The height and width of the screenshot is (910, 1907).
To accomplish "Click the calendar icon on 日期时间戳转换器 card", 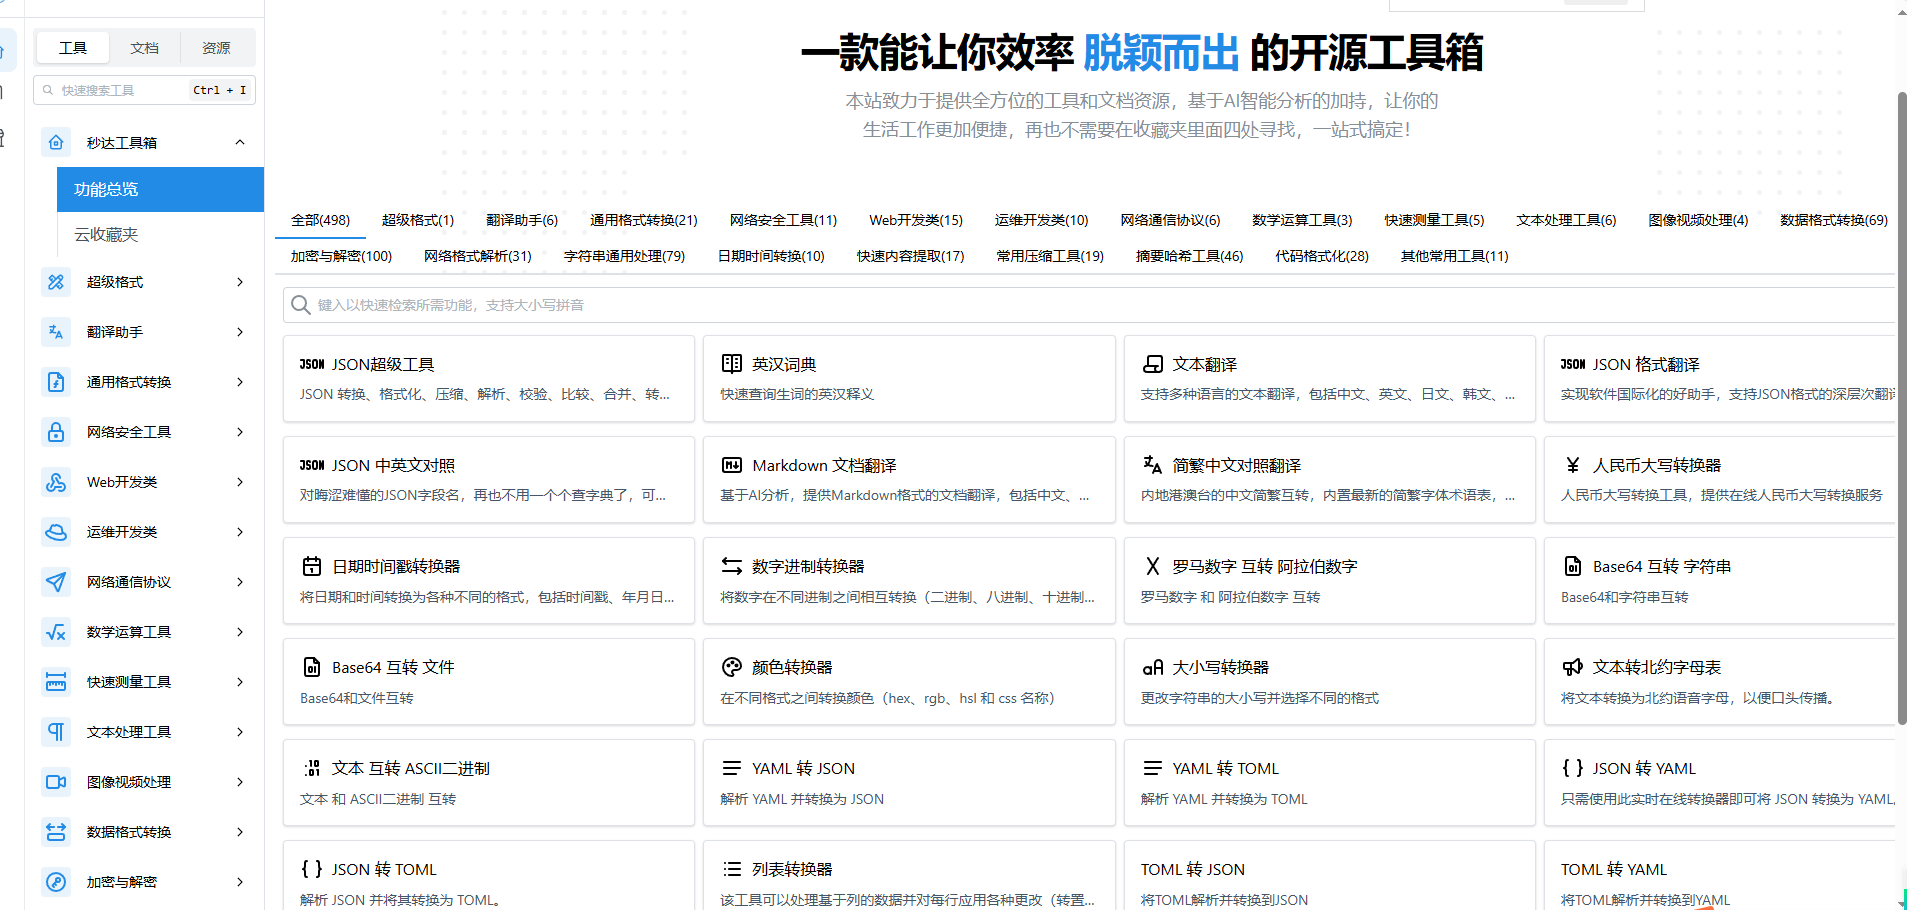I will pos(312,566).
